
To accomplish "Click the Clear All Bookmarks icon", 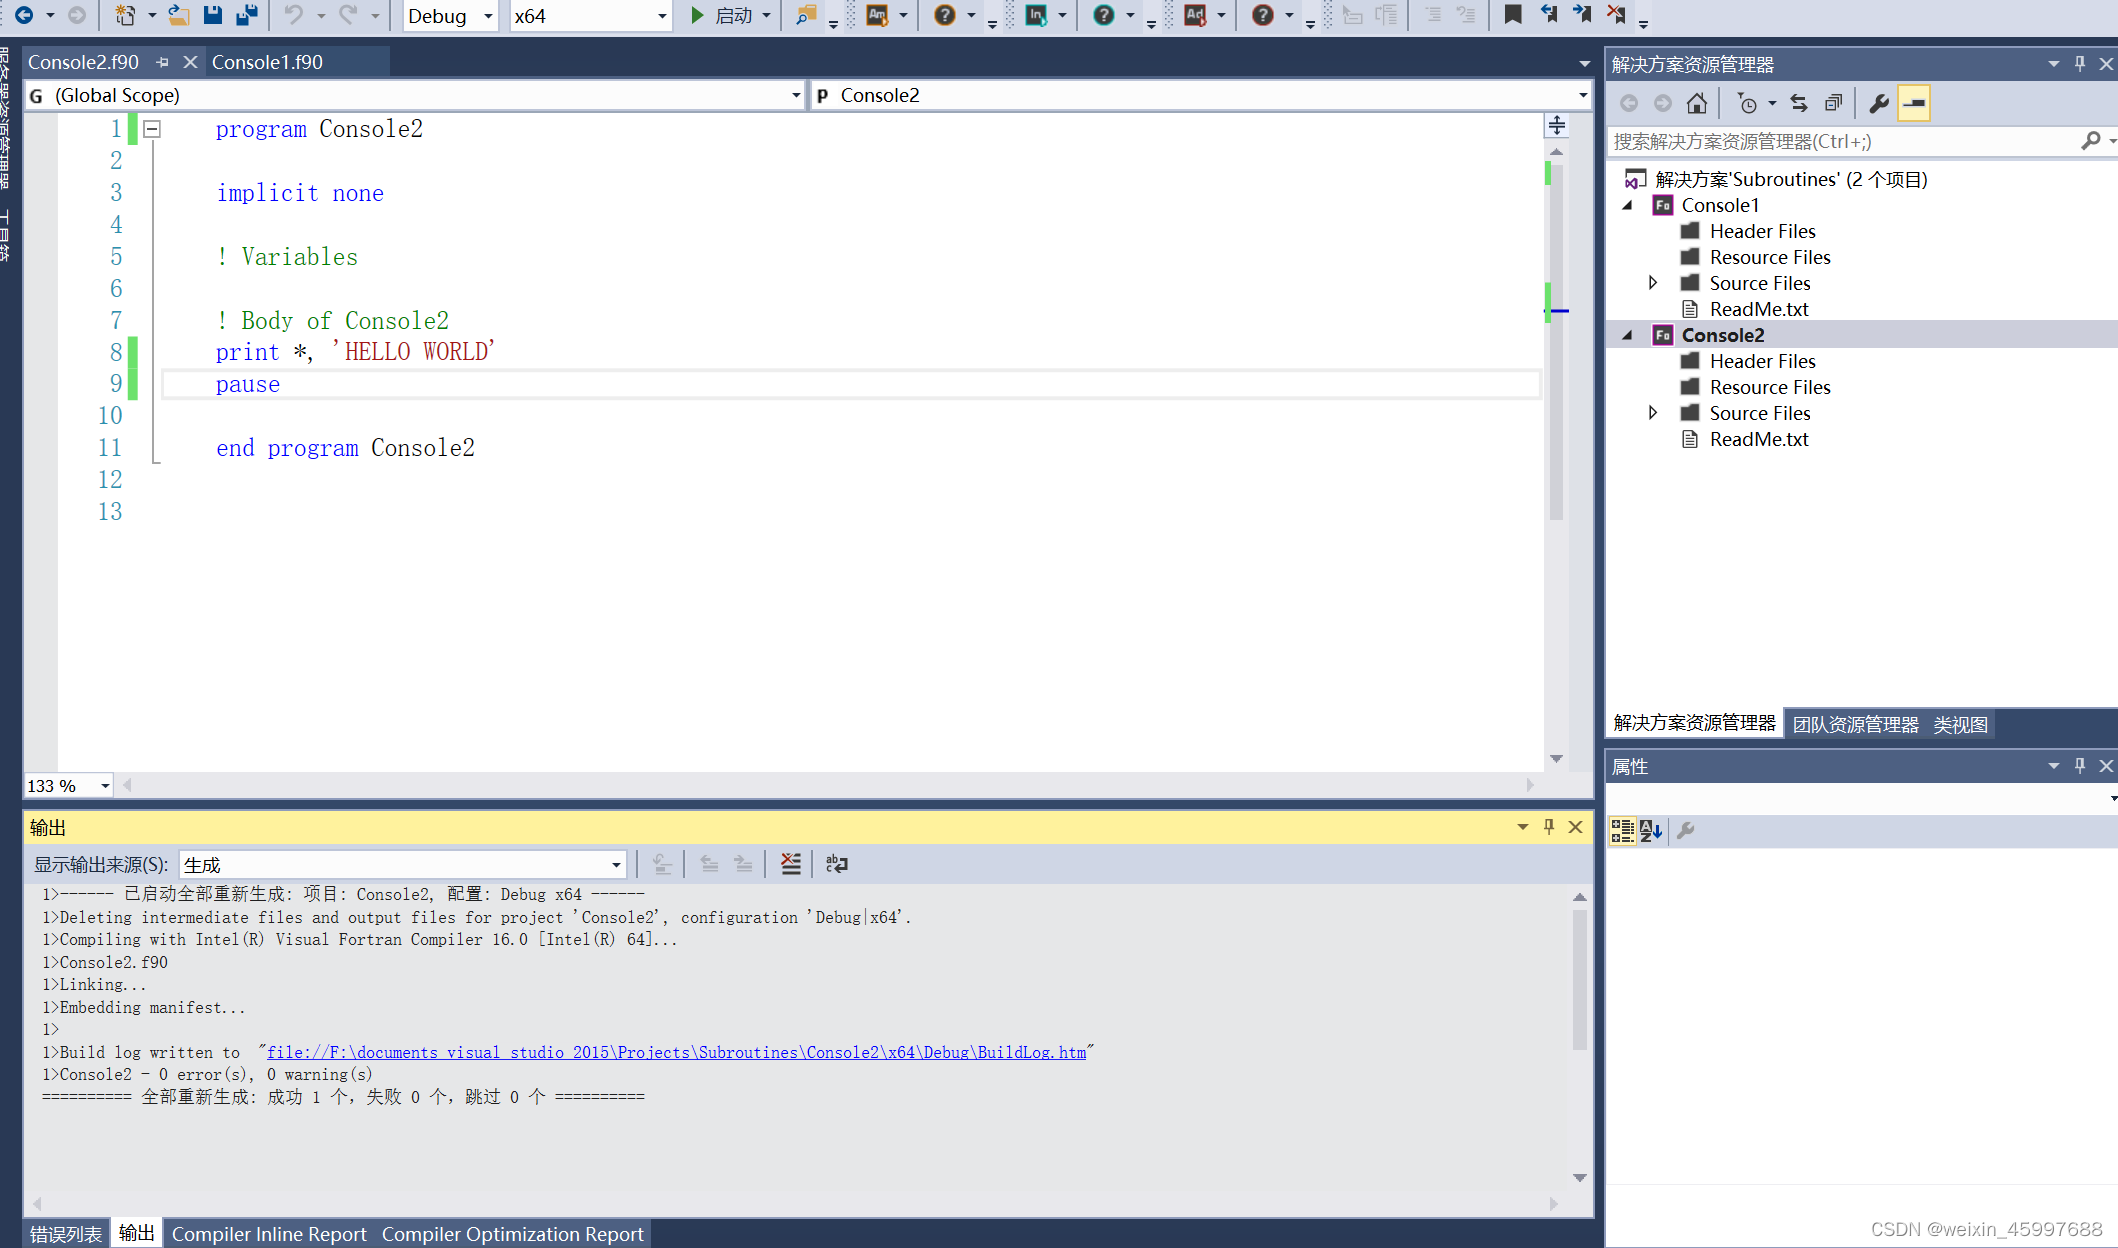I will click(x=1616, y=15).
